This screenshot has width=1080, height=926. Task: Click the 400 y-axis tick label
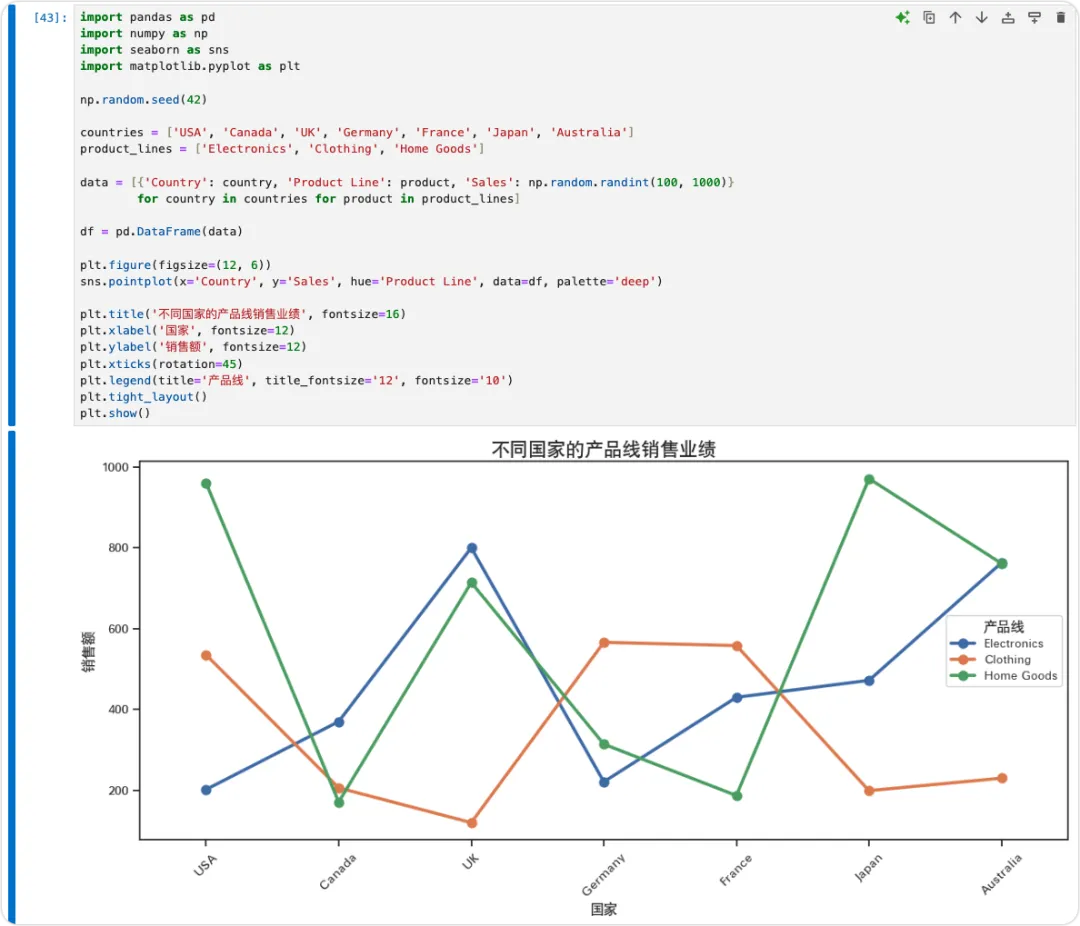pyautogui.click(x=118, y=710)
